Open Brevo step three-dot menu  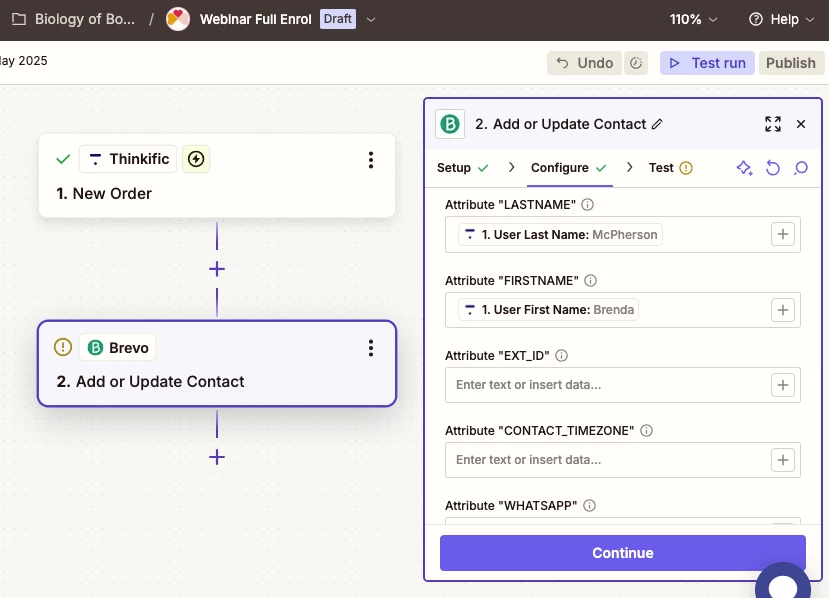(x=371, y=348)
